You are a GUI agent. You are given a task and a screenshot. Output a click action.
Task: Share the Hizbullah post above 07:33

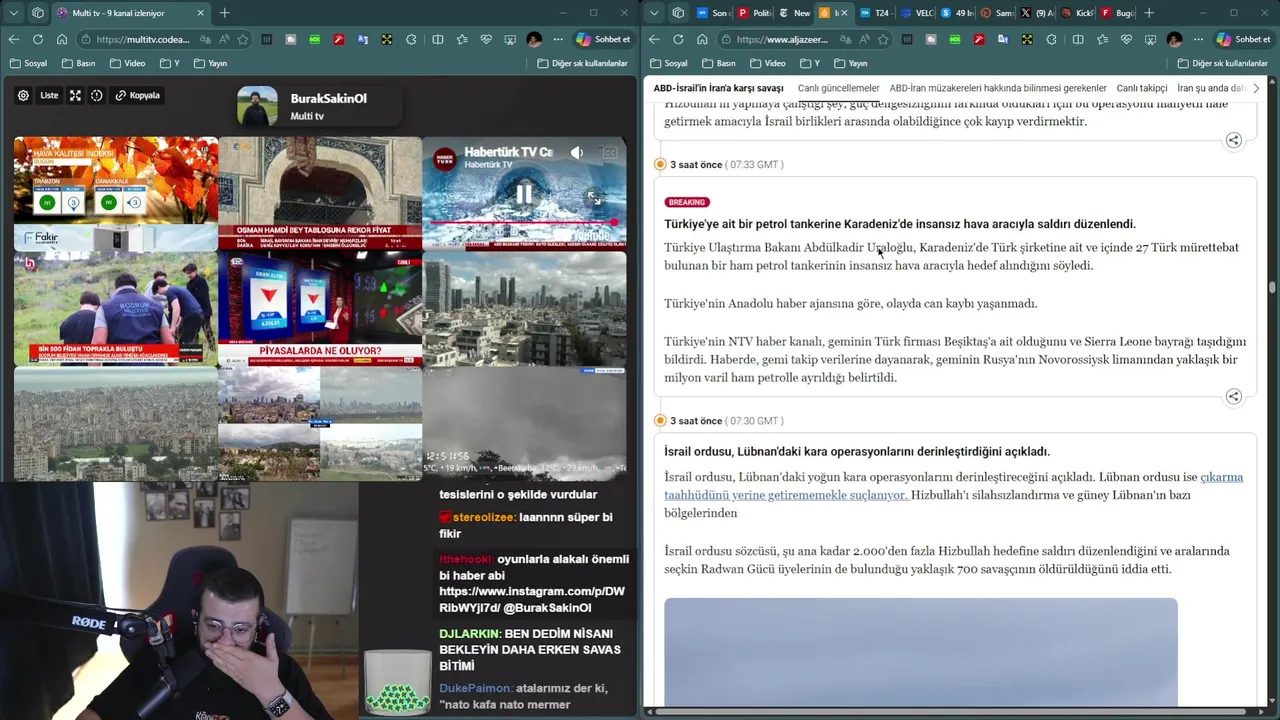point(1233,141)
